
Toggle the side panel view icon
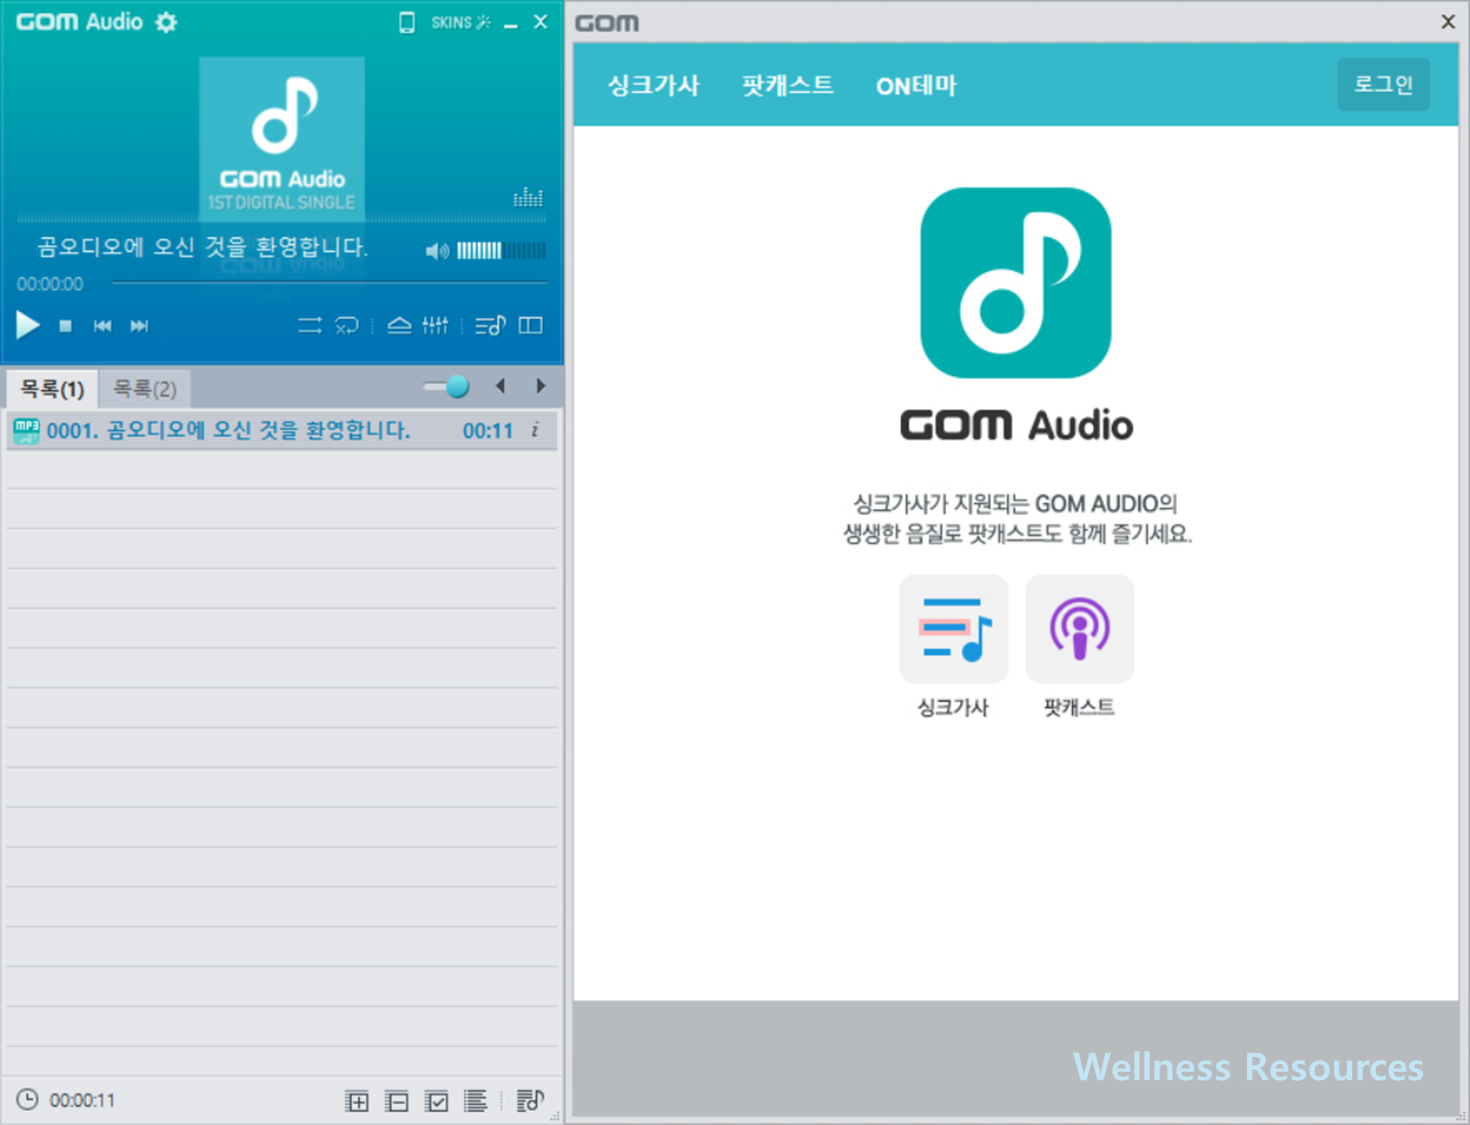point(531,325)
